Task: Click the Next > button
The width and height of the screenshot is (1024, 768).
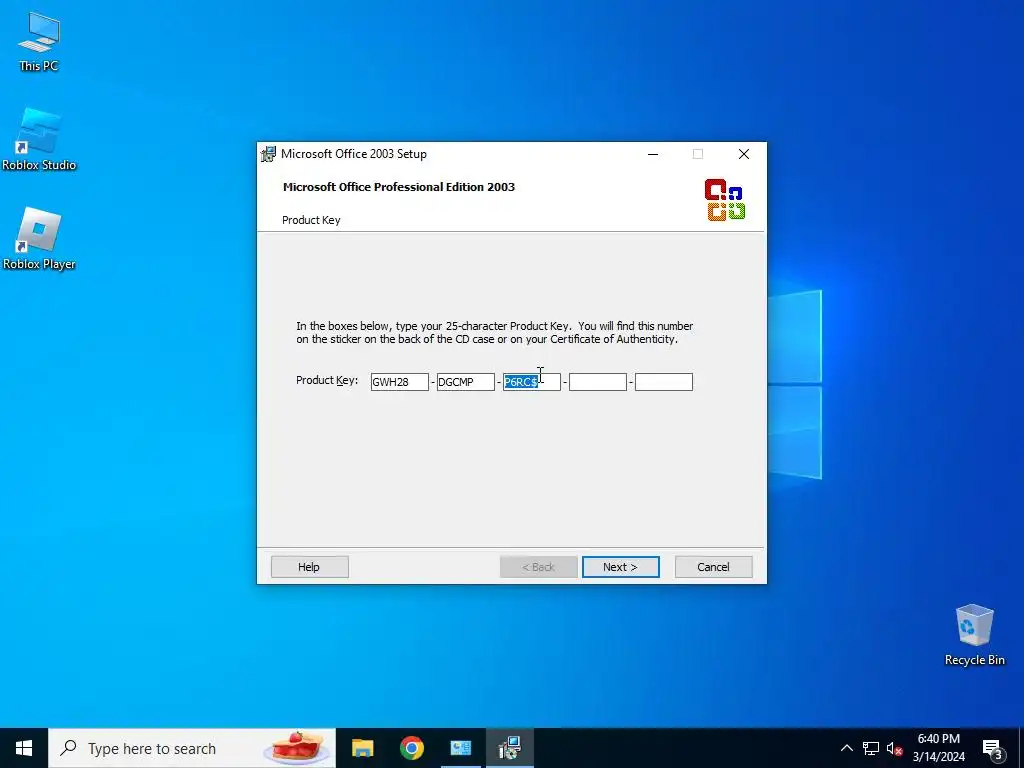Action: click(620, 567)
